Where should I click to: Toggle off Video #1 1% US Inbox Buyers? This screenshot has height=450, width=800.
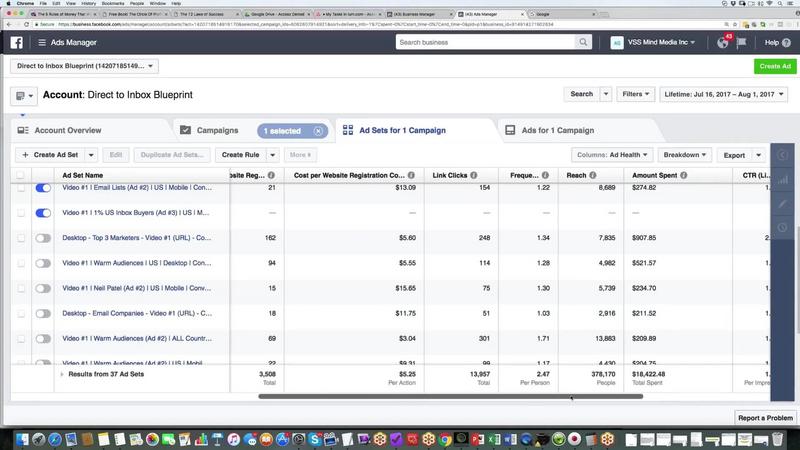pyautogui.click(x=43, y=213)
